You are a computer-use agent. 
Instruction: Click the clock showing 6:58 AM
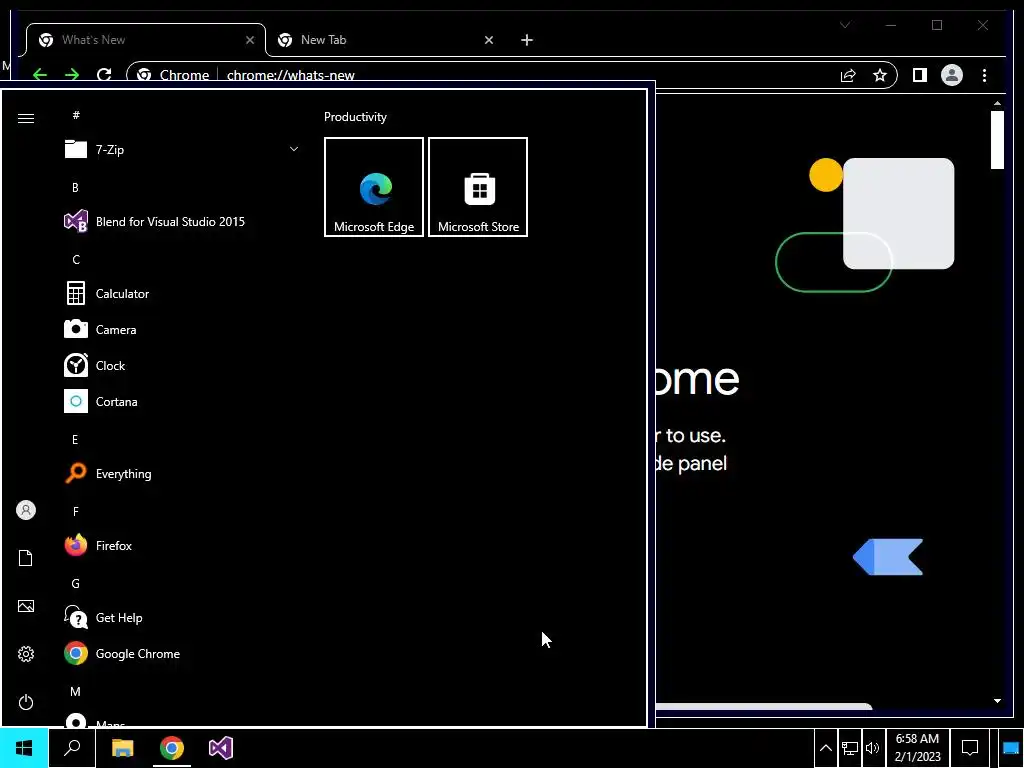(x=917, y=748)
